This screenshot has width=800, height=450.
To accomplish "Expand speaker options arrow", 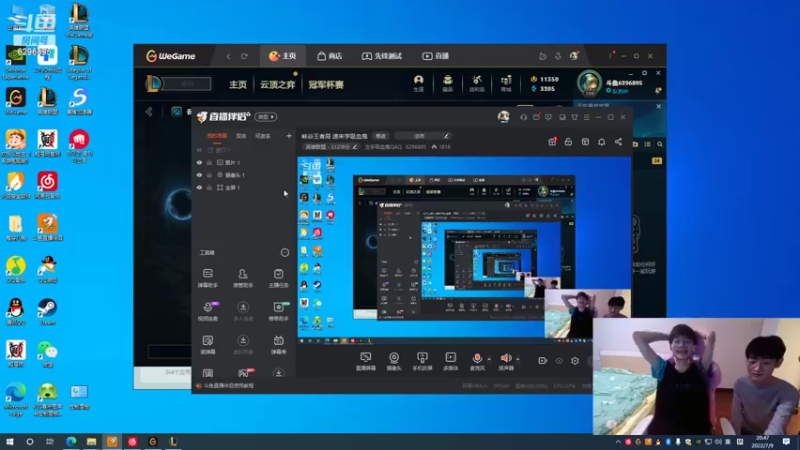I will click(x=518, y=359).
